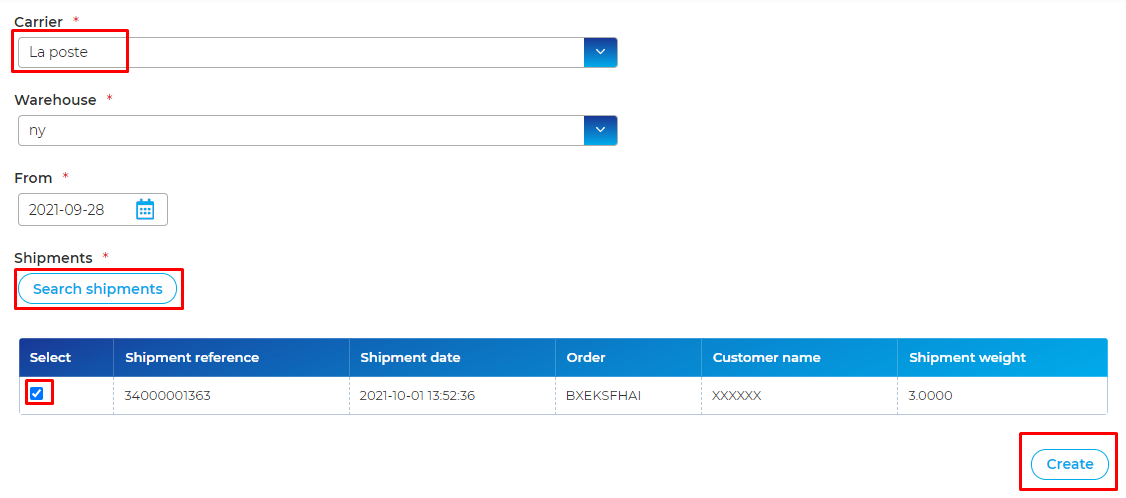Open the calendar picker icon in From field

(x=145, y=210)
